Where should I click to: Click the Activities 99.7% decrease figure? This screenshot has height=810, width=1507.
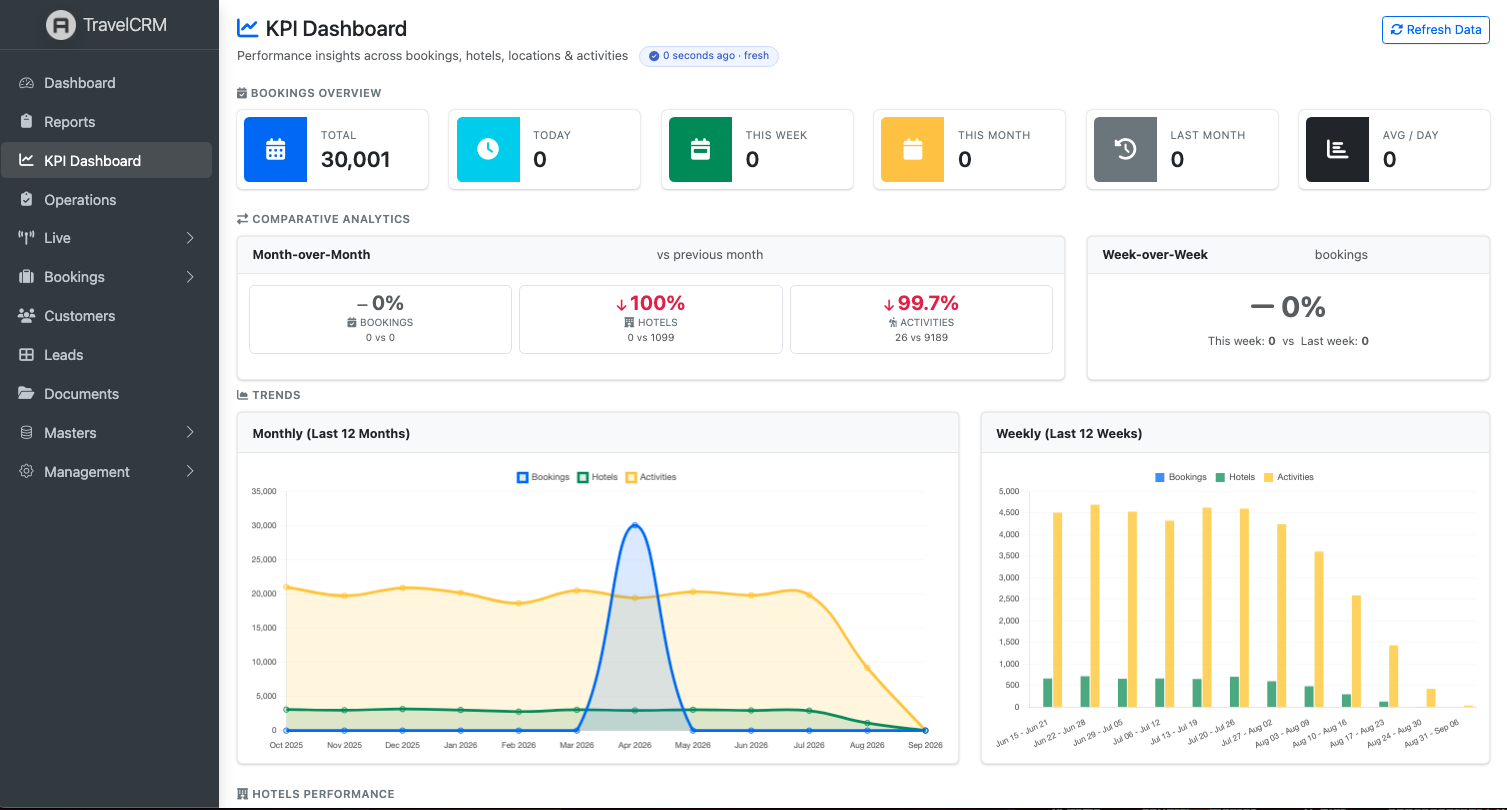point(921,303)
